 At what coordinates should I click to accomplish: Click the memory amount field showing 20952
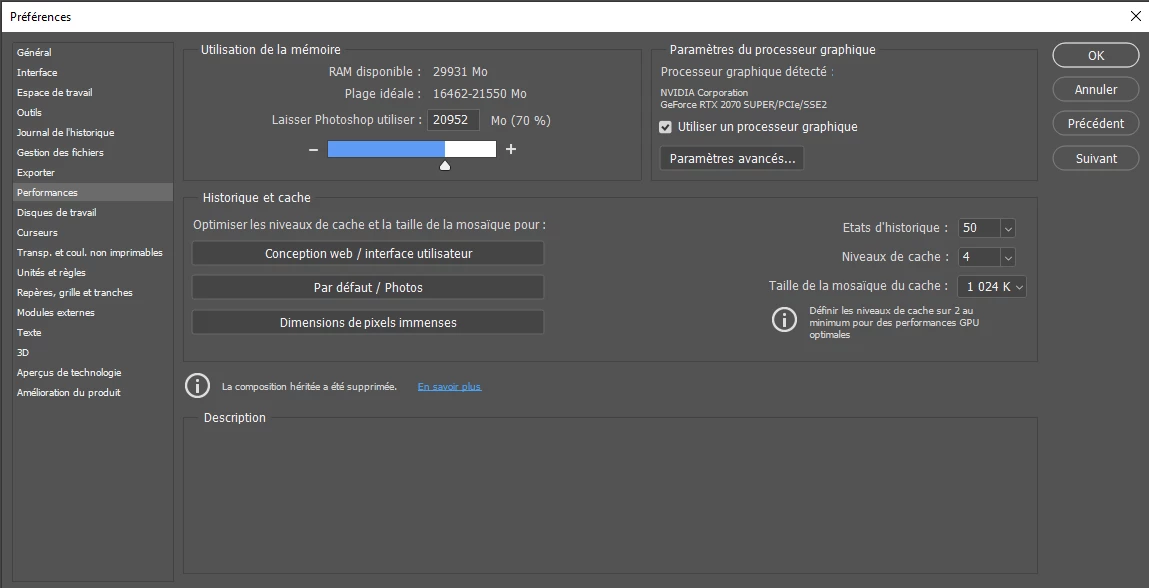(x=454, y=120)
